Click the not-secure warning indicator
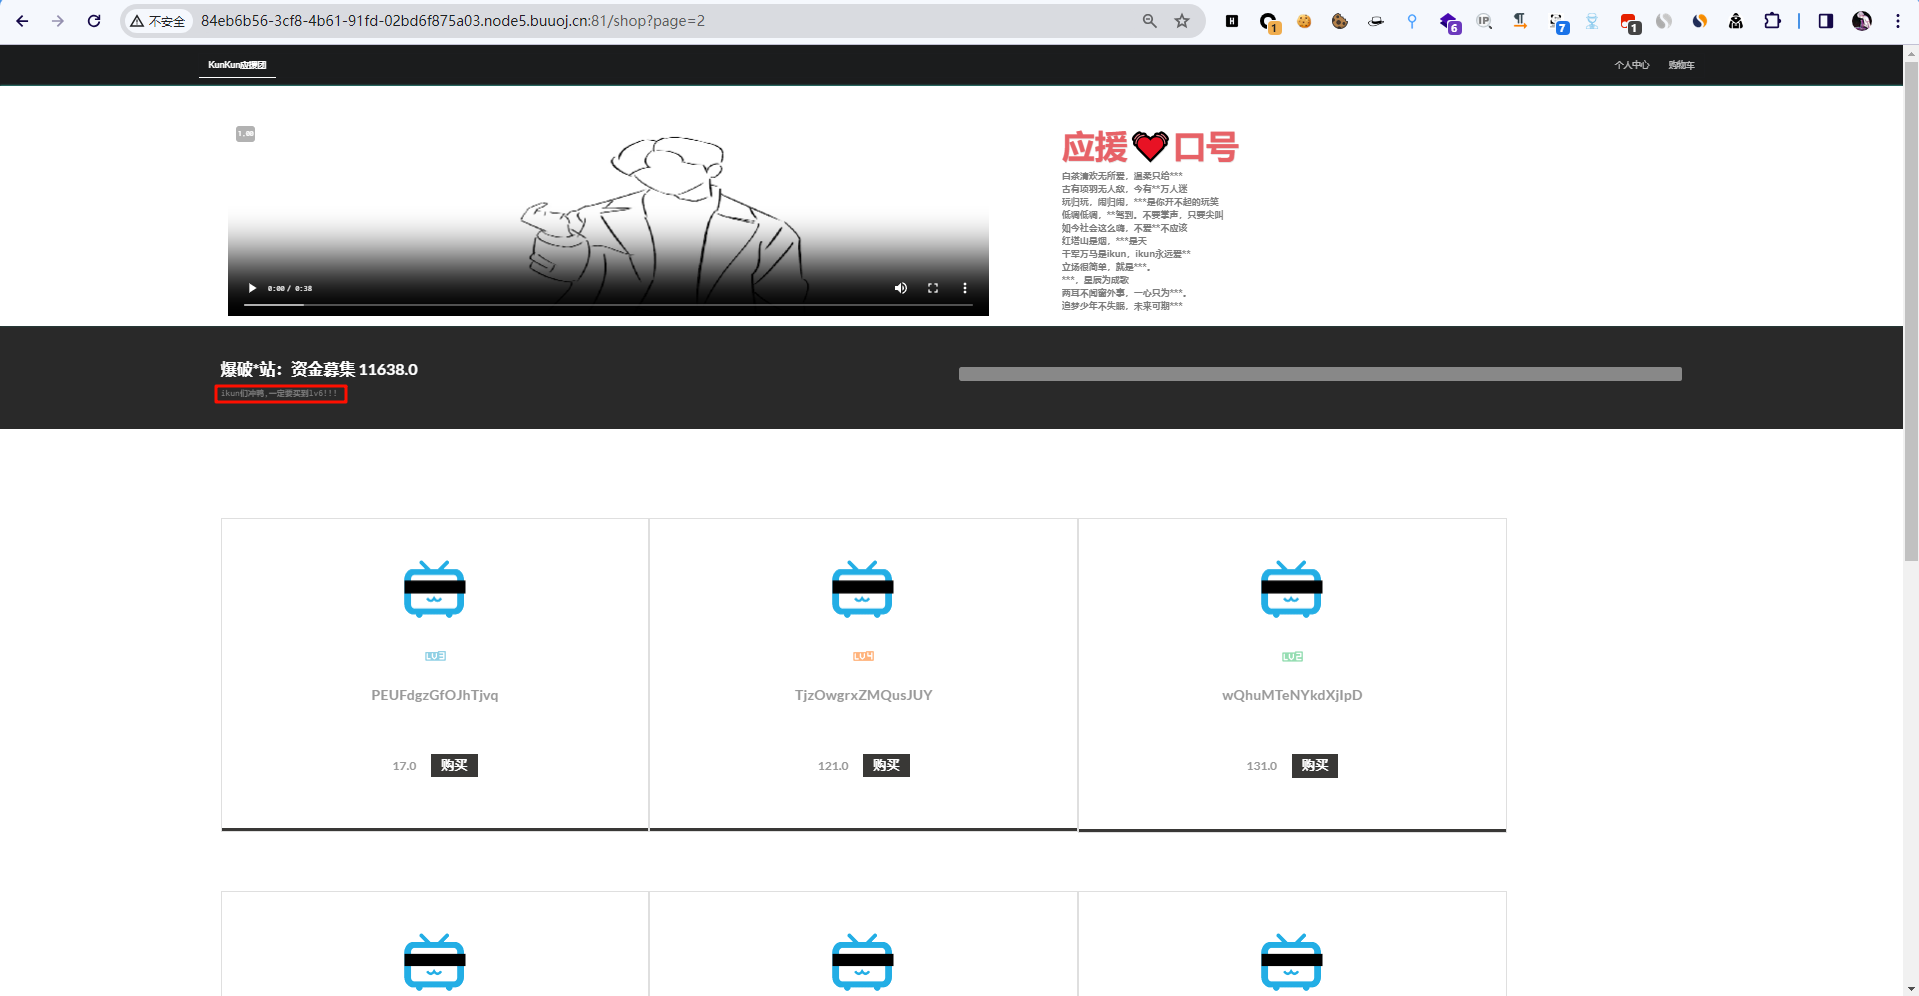 click(158, 21)
